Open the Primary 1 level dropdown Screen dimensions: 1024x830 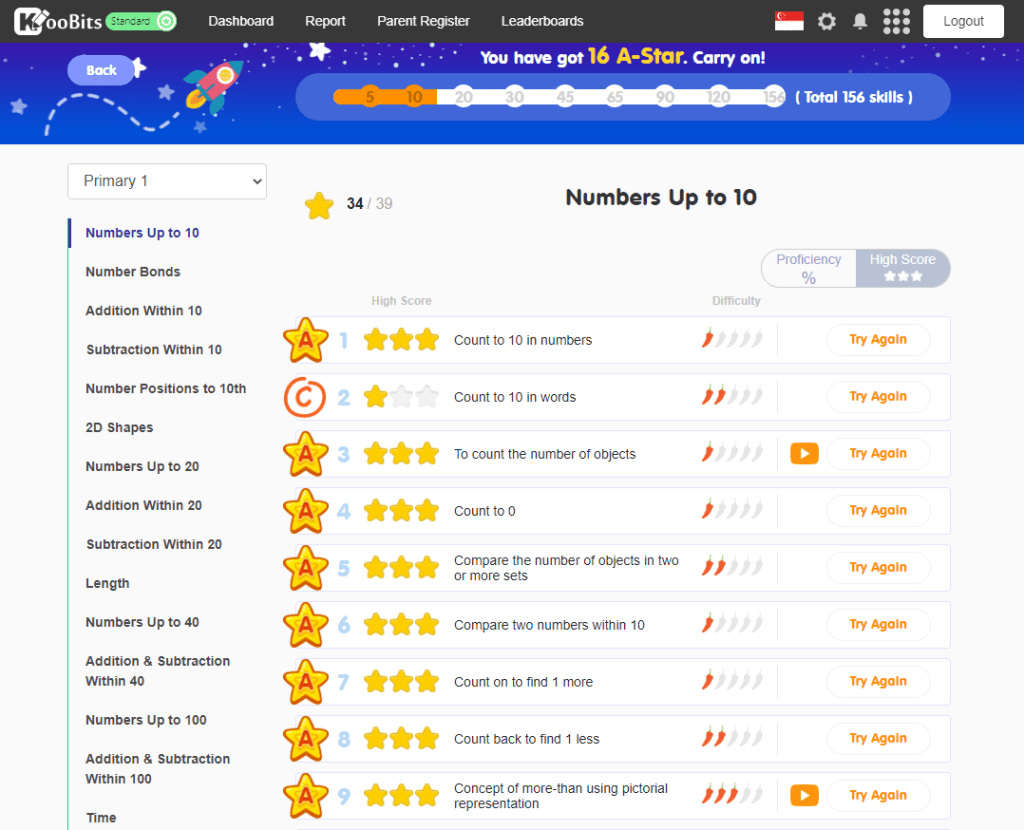coord(167,181)
